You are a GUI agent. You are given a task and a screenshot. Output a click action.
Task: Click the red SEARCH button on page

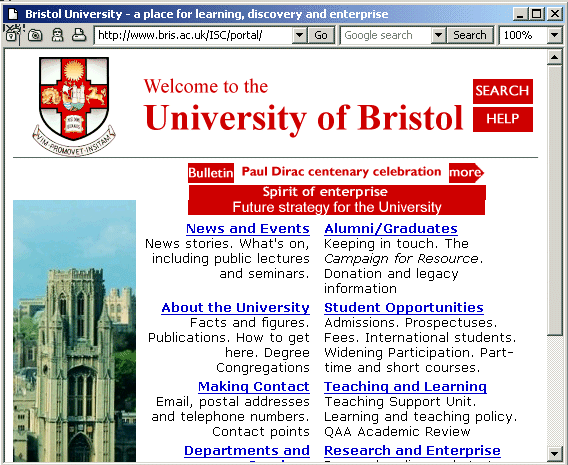coord(502,91)
